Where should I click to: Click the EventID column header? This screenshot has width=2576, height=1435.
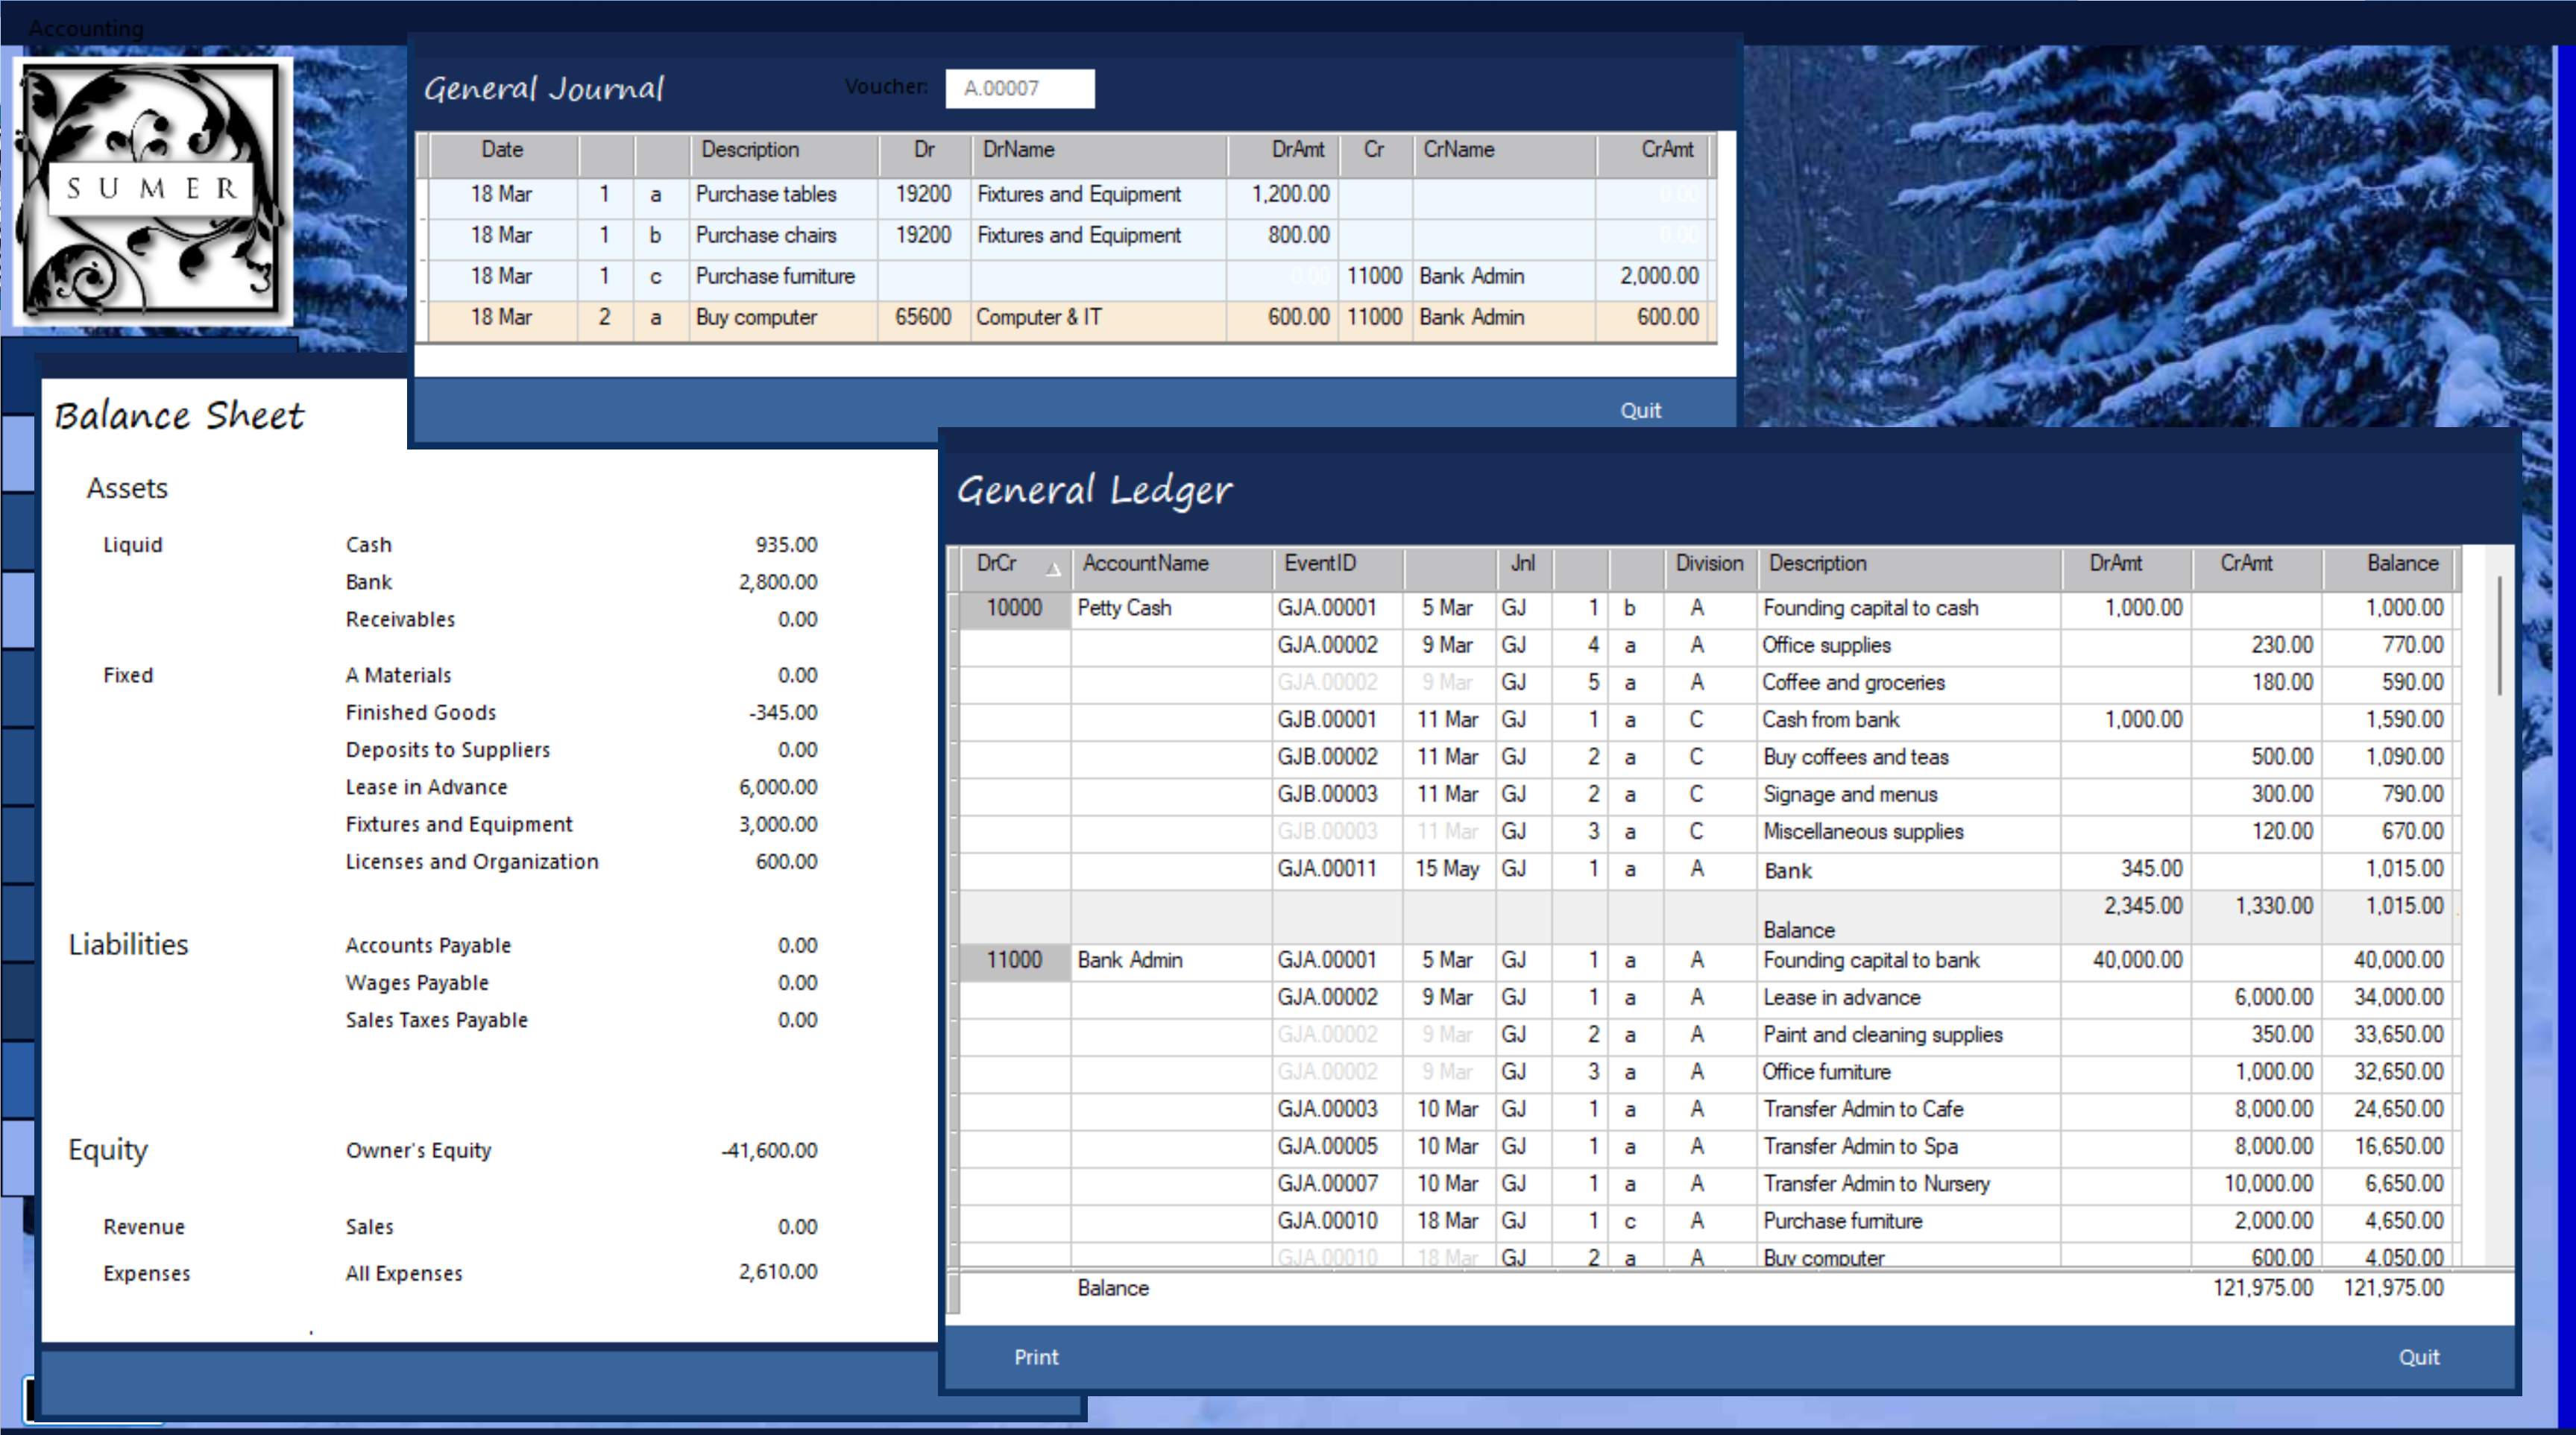[1320, 563]
